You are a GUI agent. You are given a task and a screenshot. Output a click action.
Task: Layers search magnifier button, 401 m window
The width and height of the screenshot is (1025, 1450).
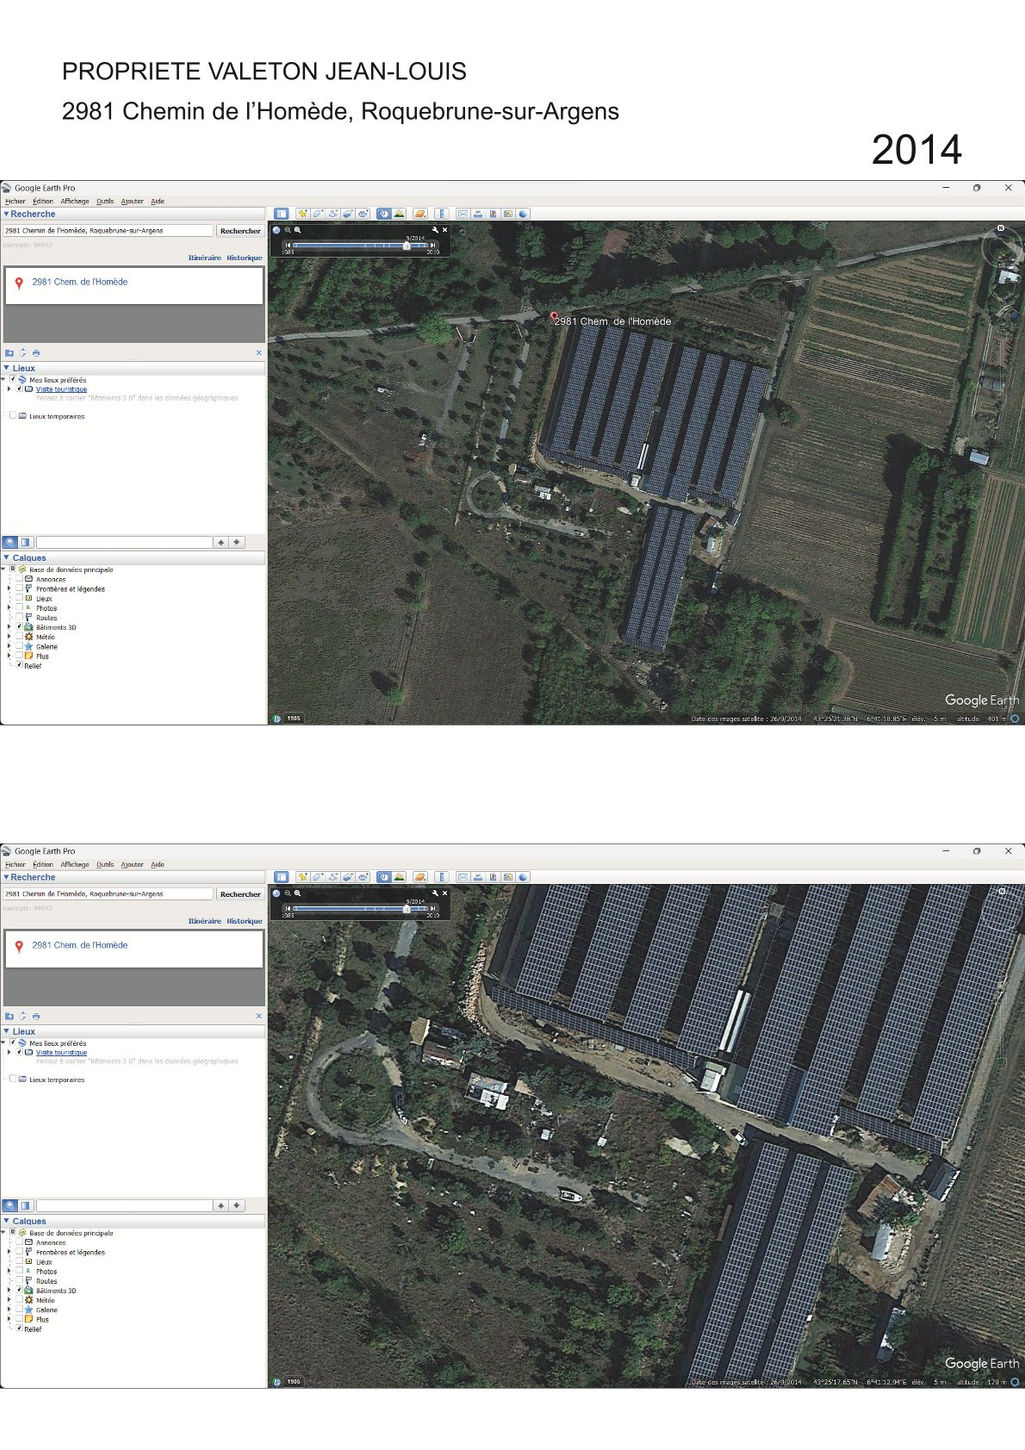[x=10, y=542]
